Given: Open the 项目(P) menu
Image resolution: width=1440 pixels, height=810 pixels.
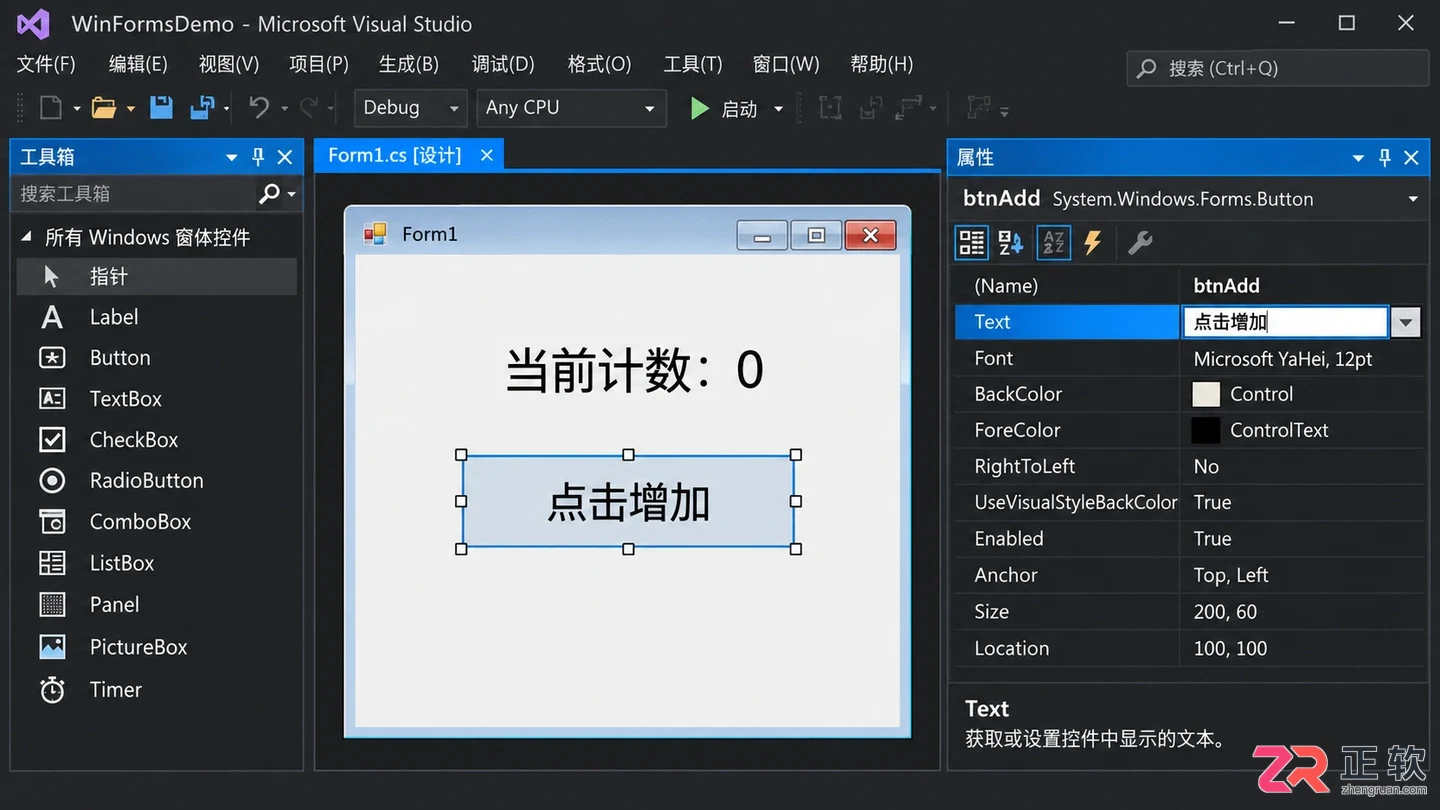Looking at the screenshot, I should coord(319,64).
